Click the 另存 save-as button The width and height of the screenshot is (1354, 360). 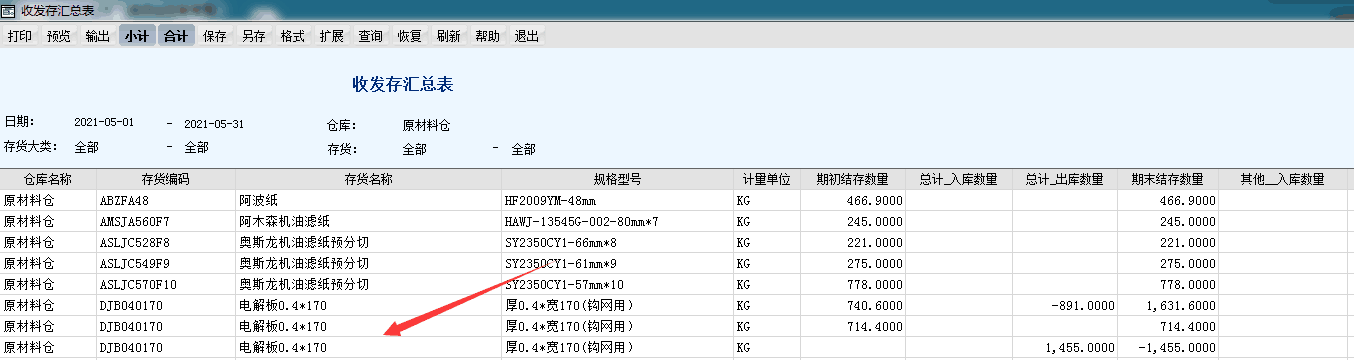click(x=254, y=36)
